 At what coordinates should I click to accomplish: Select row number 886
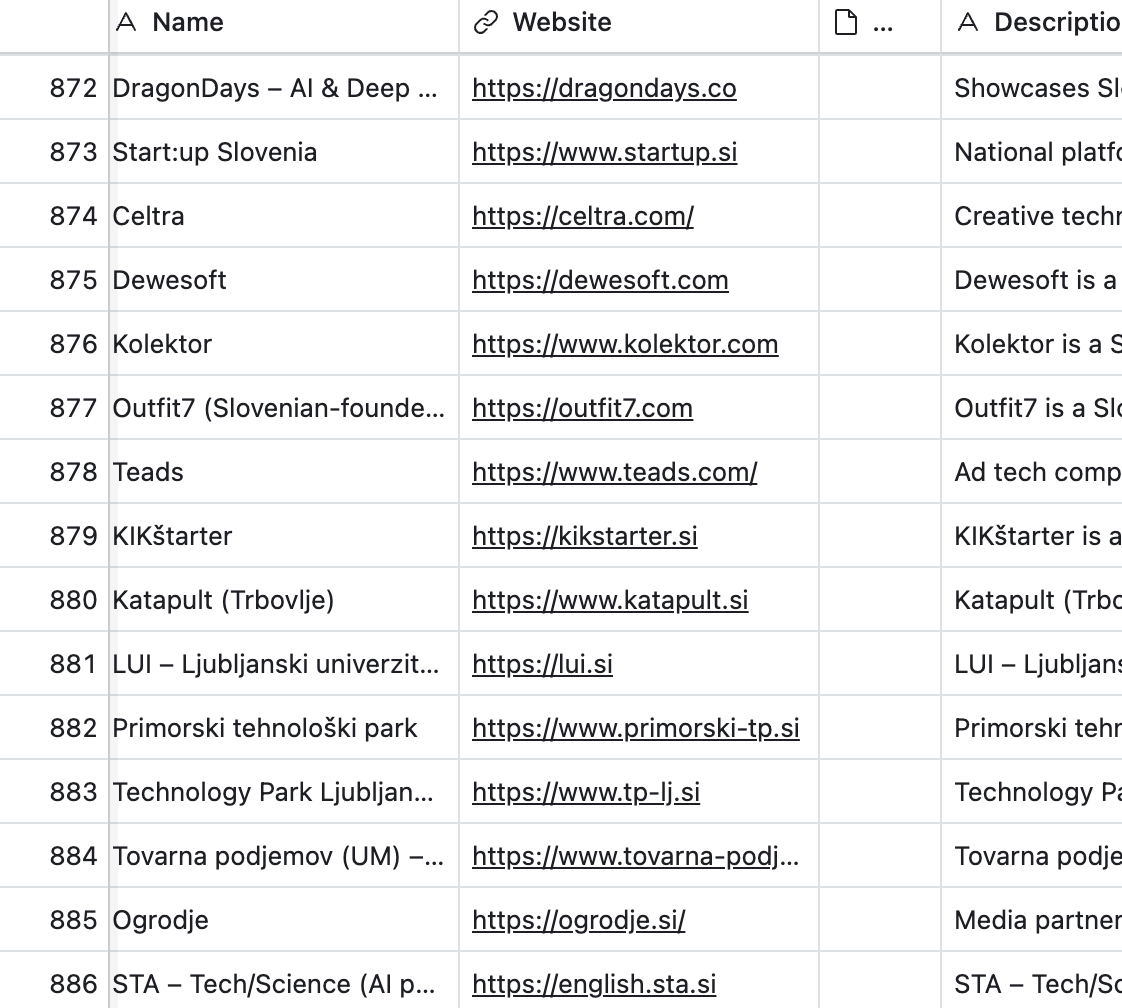pyautogui.click(x=73, y=984)
